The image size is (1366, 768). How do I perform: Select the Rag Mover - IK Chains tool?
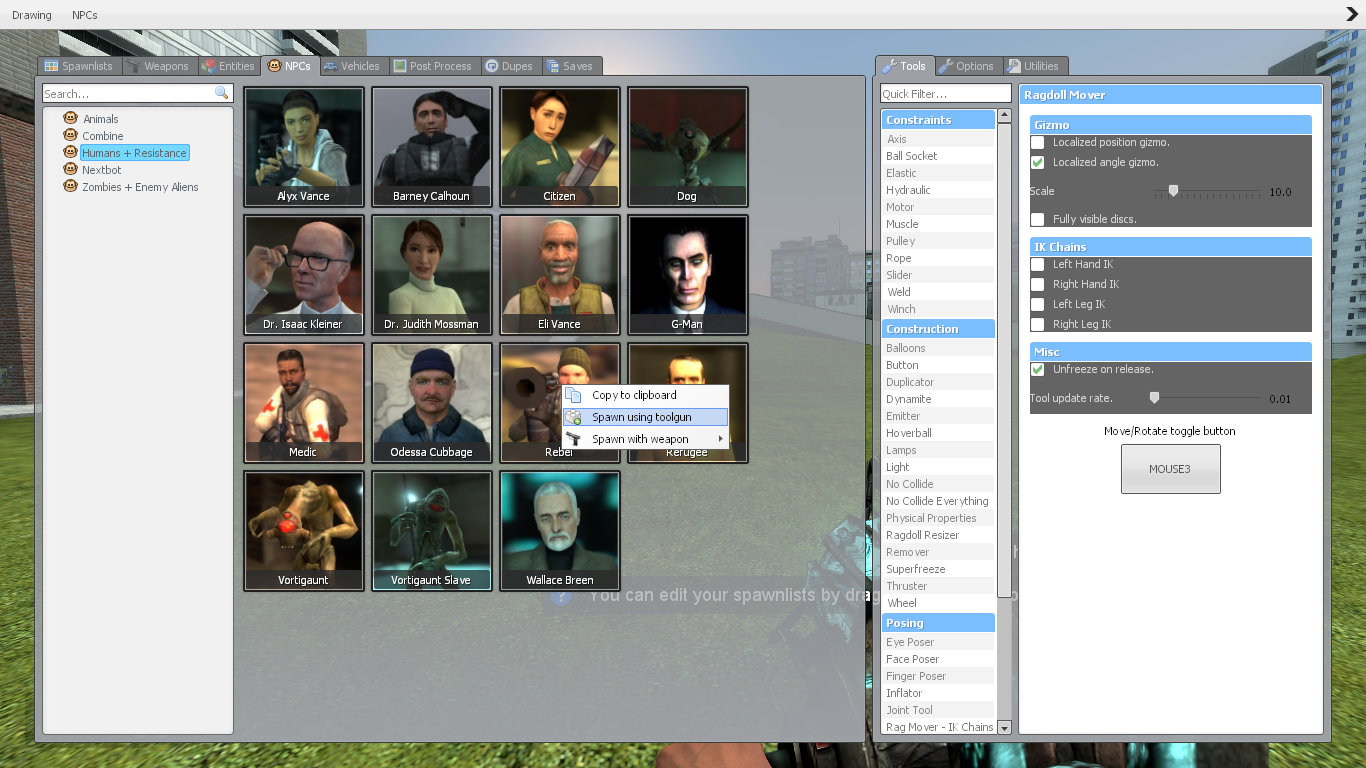938,727
